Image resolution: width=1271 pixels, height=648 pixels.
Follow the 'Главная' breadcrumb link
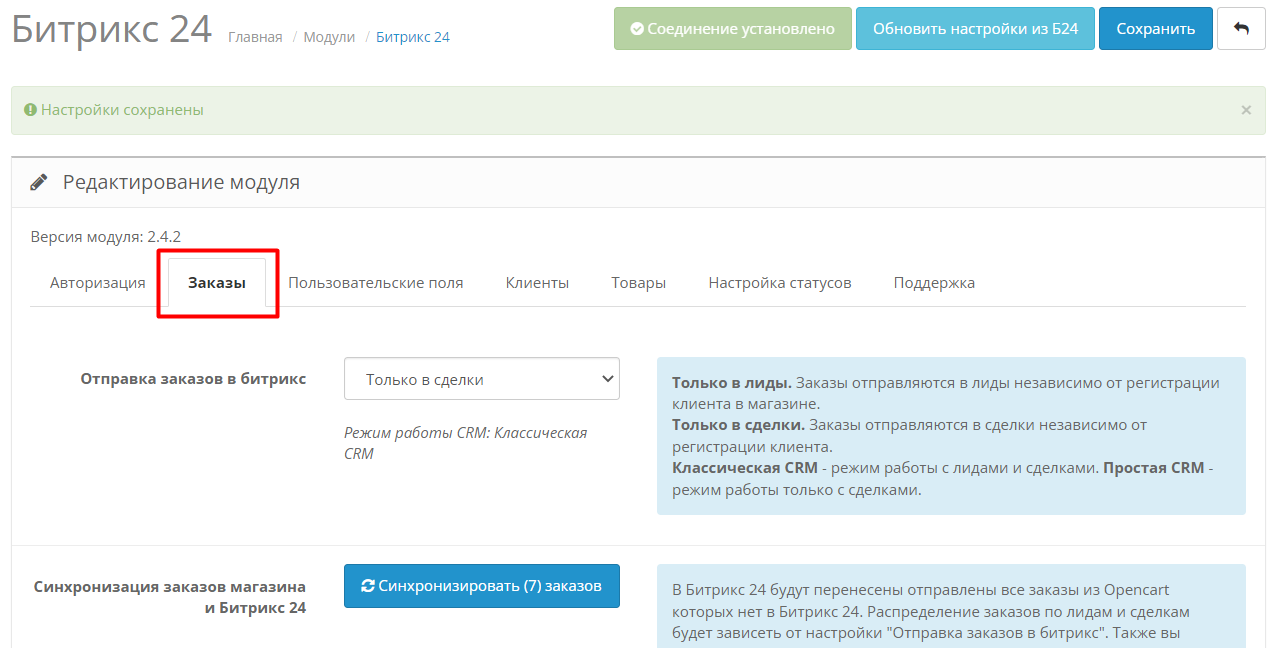pos(255,37)
